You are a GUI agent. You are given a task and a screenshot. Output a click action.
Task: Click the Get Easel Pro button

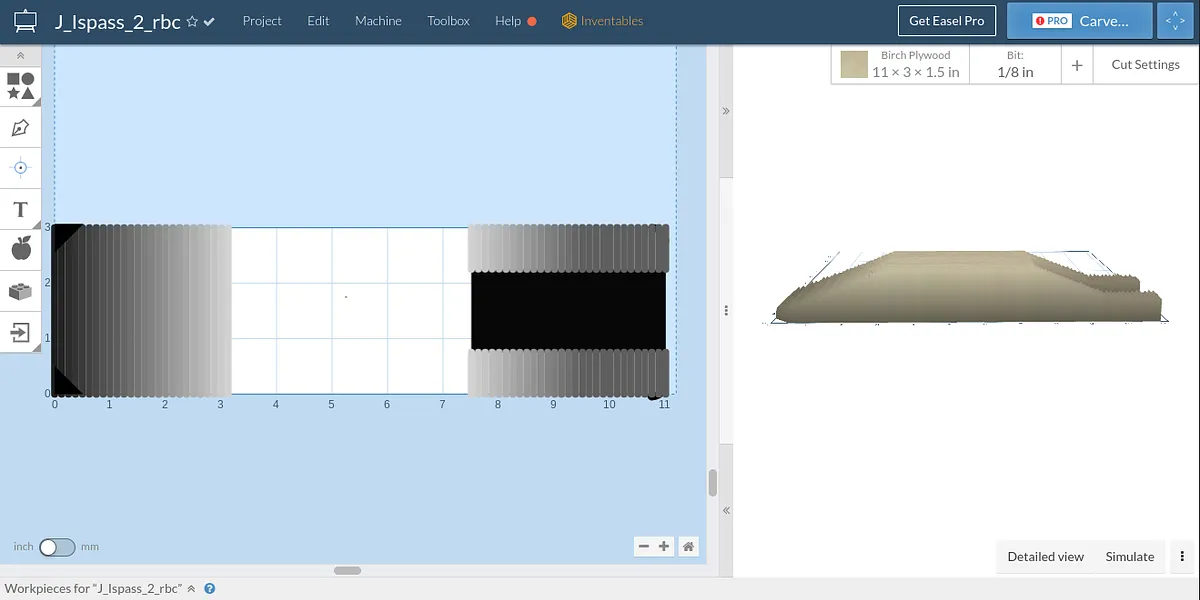click(x=946, y=21)
